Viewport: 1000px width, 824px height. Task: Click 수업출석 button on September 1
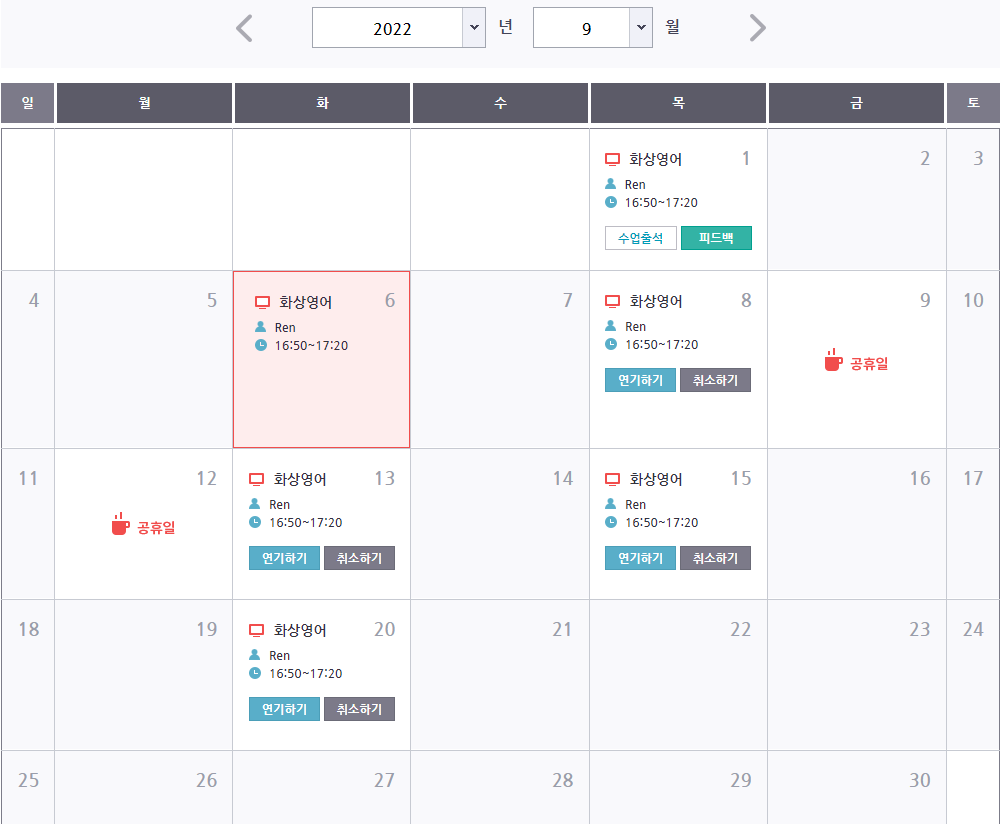point(640,238)
